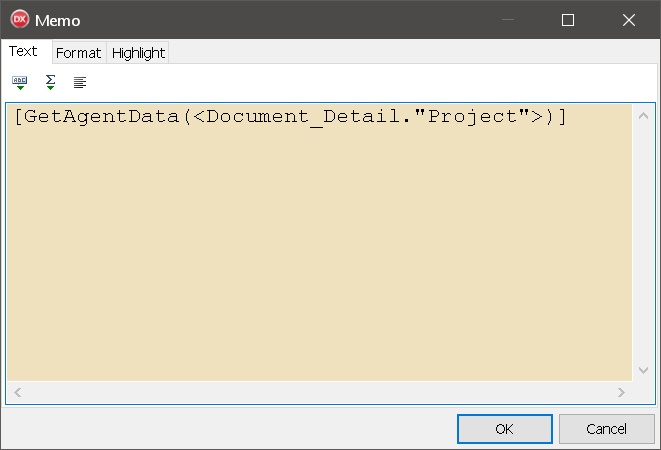Click the DX application icon in title bar
This screenshot has height=450, width=661.
tap(19, 20)
